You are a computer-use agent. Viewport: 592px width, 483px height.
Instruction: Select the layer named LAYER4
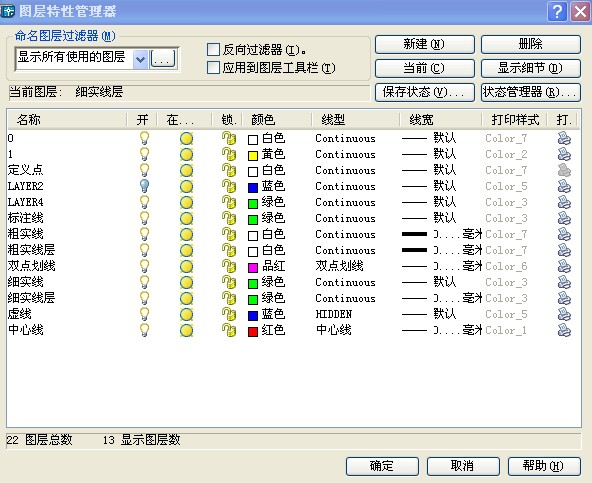[25, 202]
